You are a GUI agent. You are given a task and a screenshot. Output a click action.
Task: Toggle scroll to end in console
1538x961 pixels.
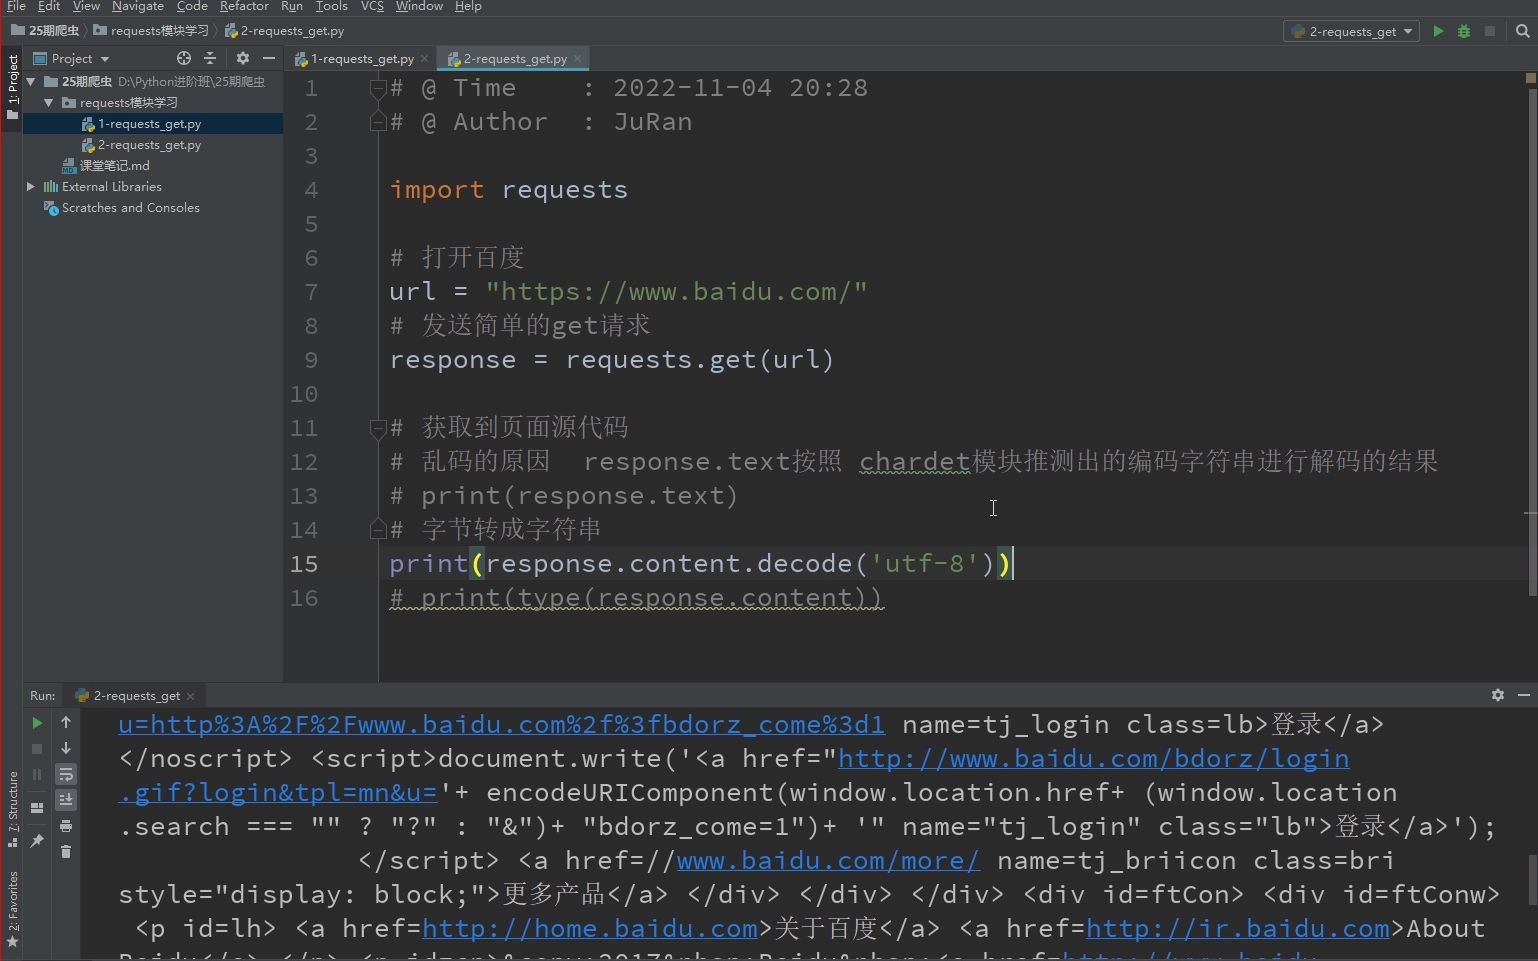[66, 800]
